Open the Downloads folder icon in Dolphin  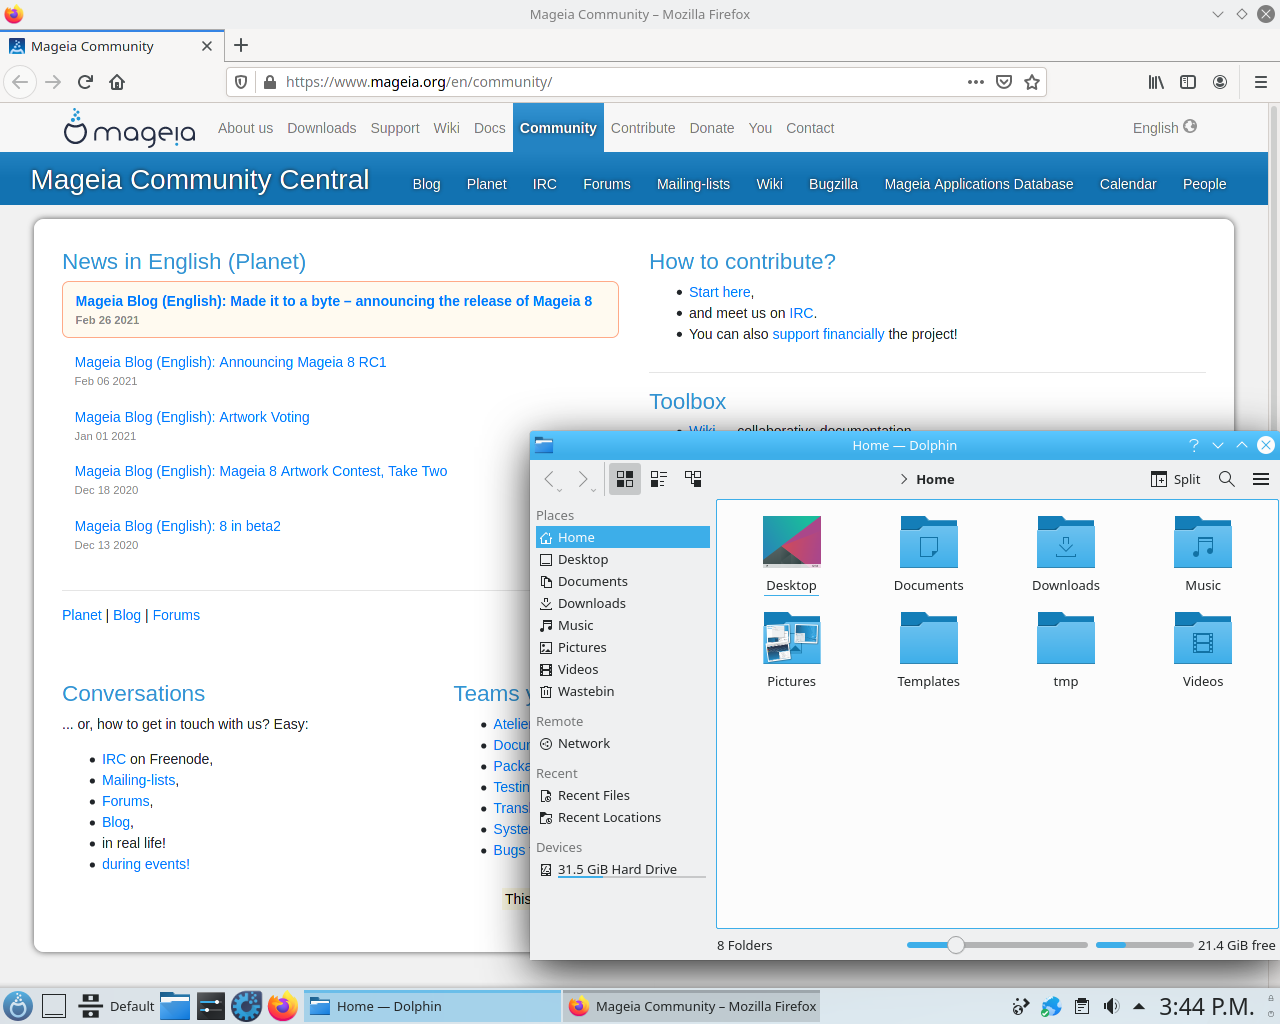pyautogui.click(x=1066, y=542)
